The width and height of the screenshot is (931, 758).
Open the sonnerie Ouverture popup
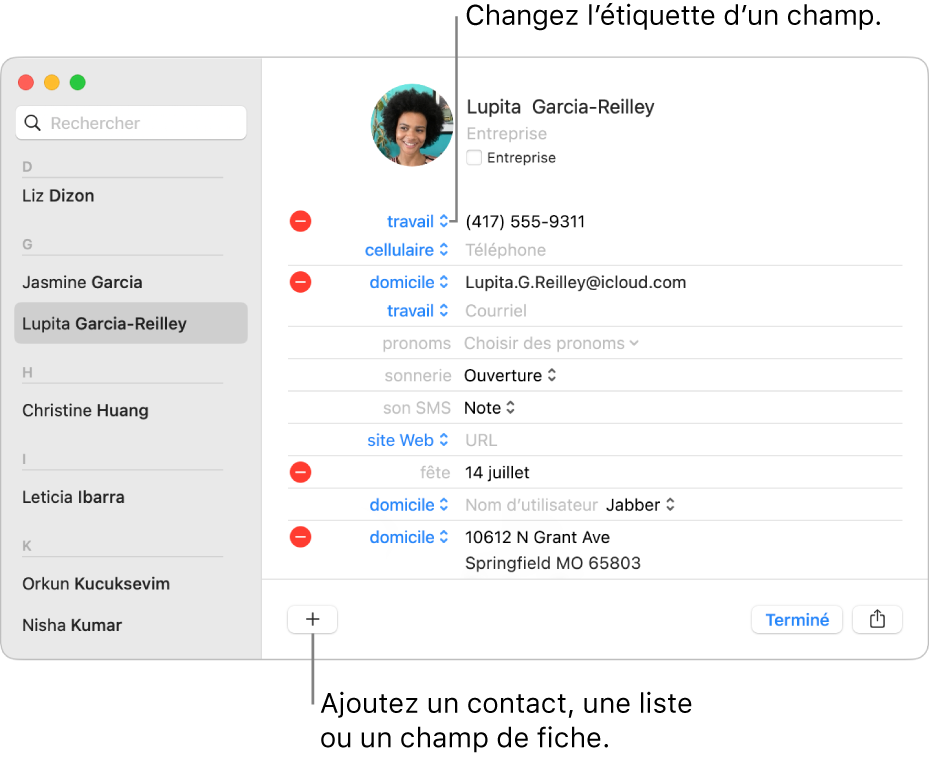(x=510, y=375)
